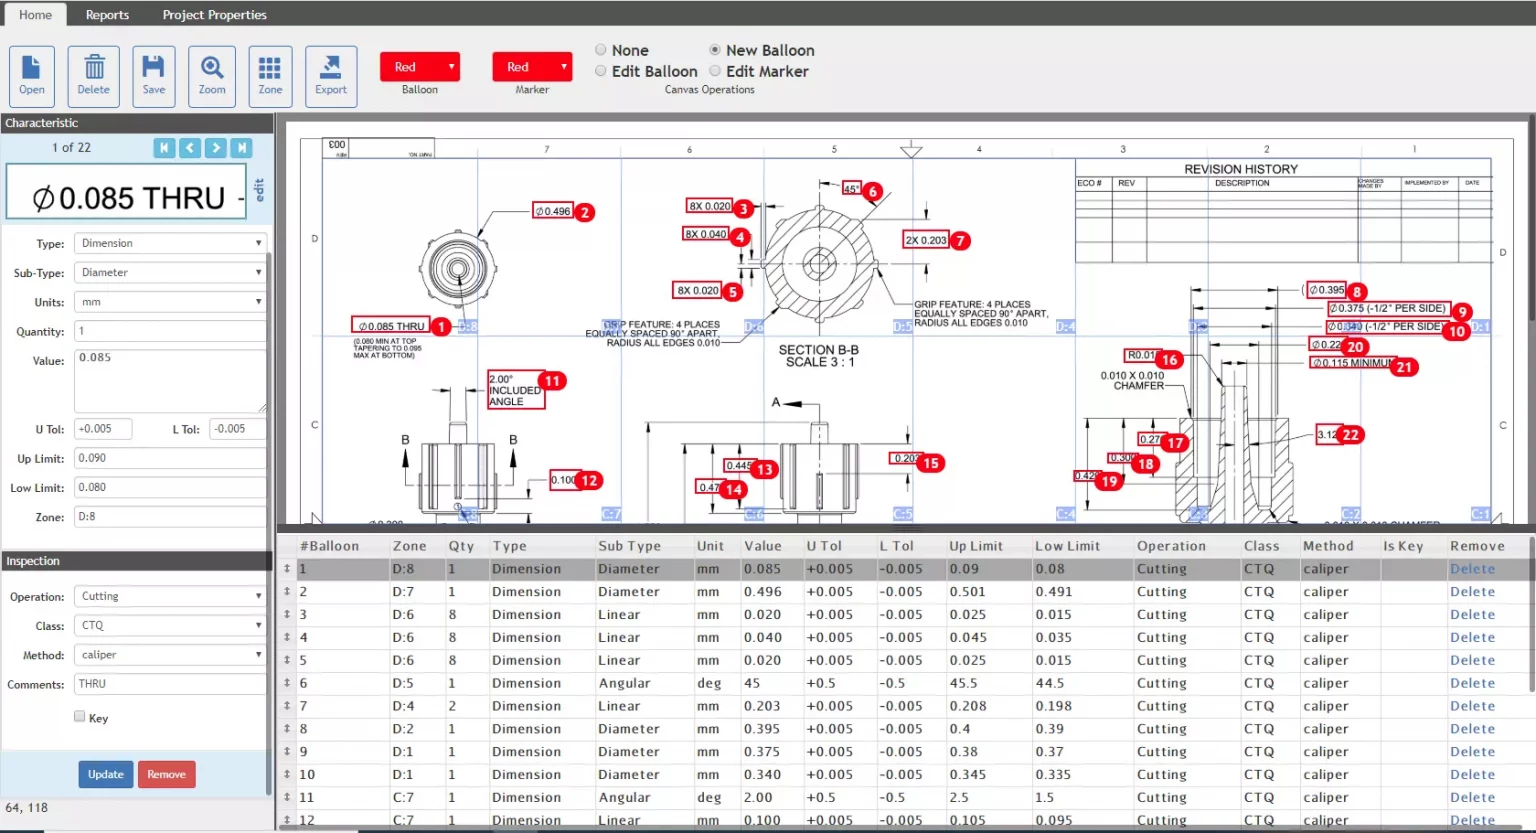This screenshot has width=1536, height=833.
Task: Click the Zone grid icon
Action: point(270,75)
